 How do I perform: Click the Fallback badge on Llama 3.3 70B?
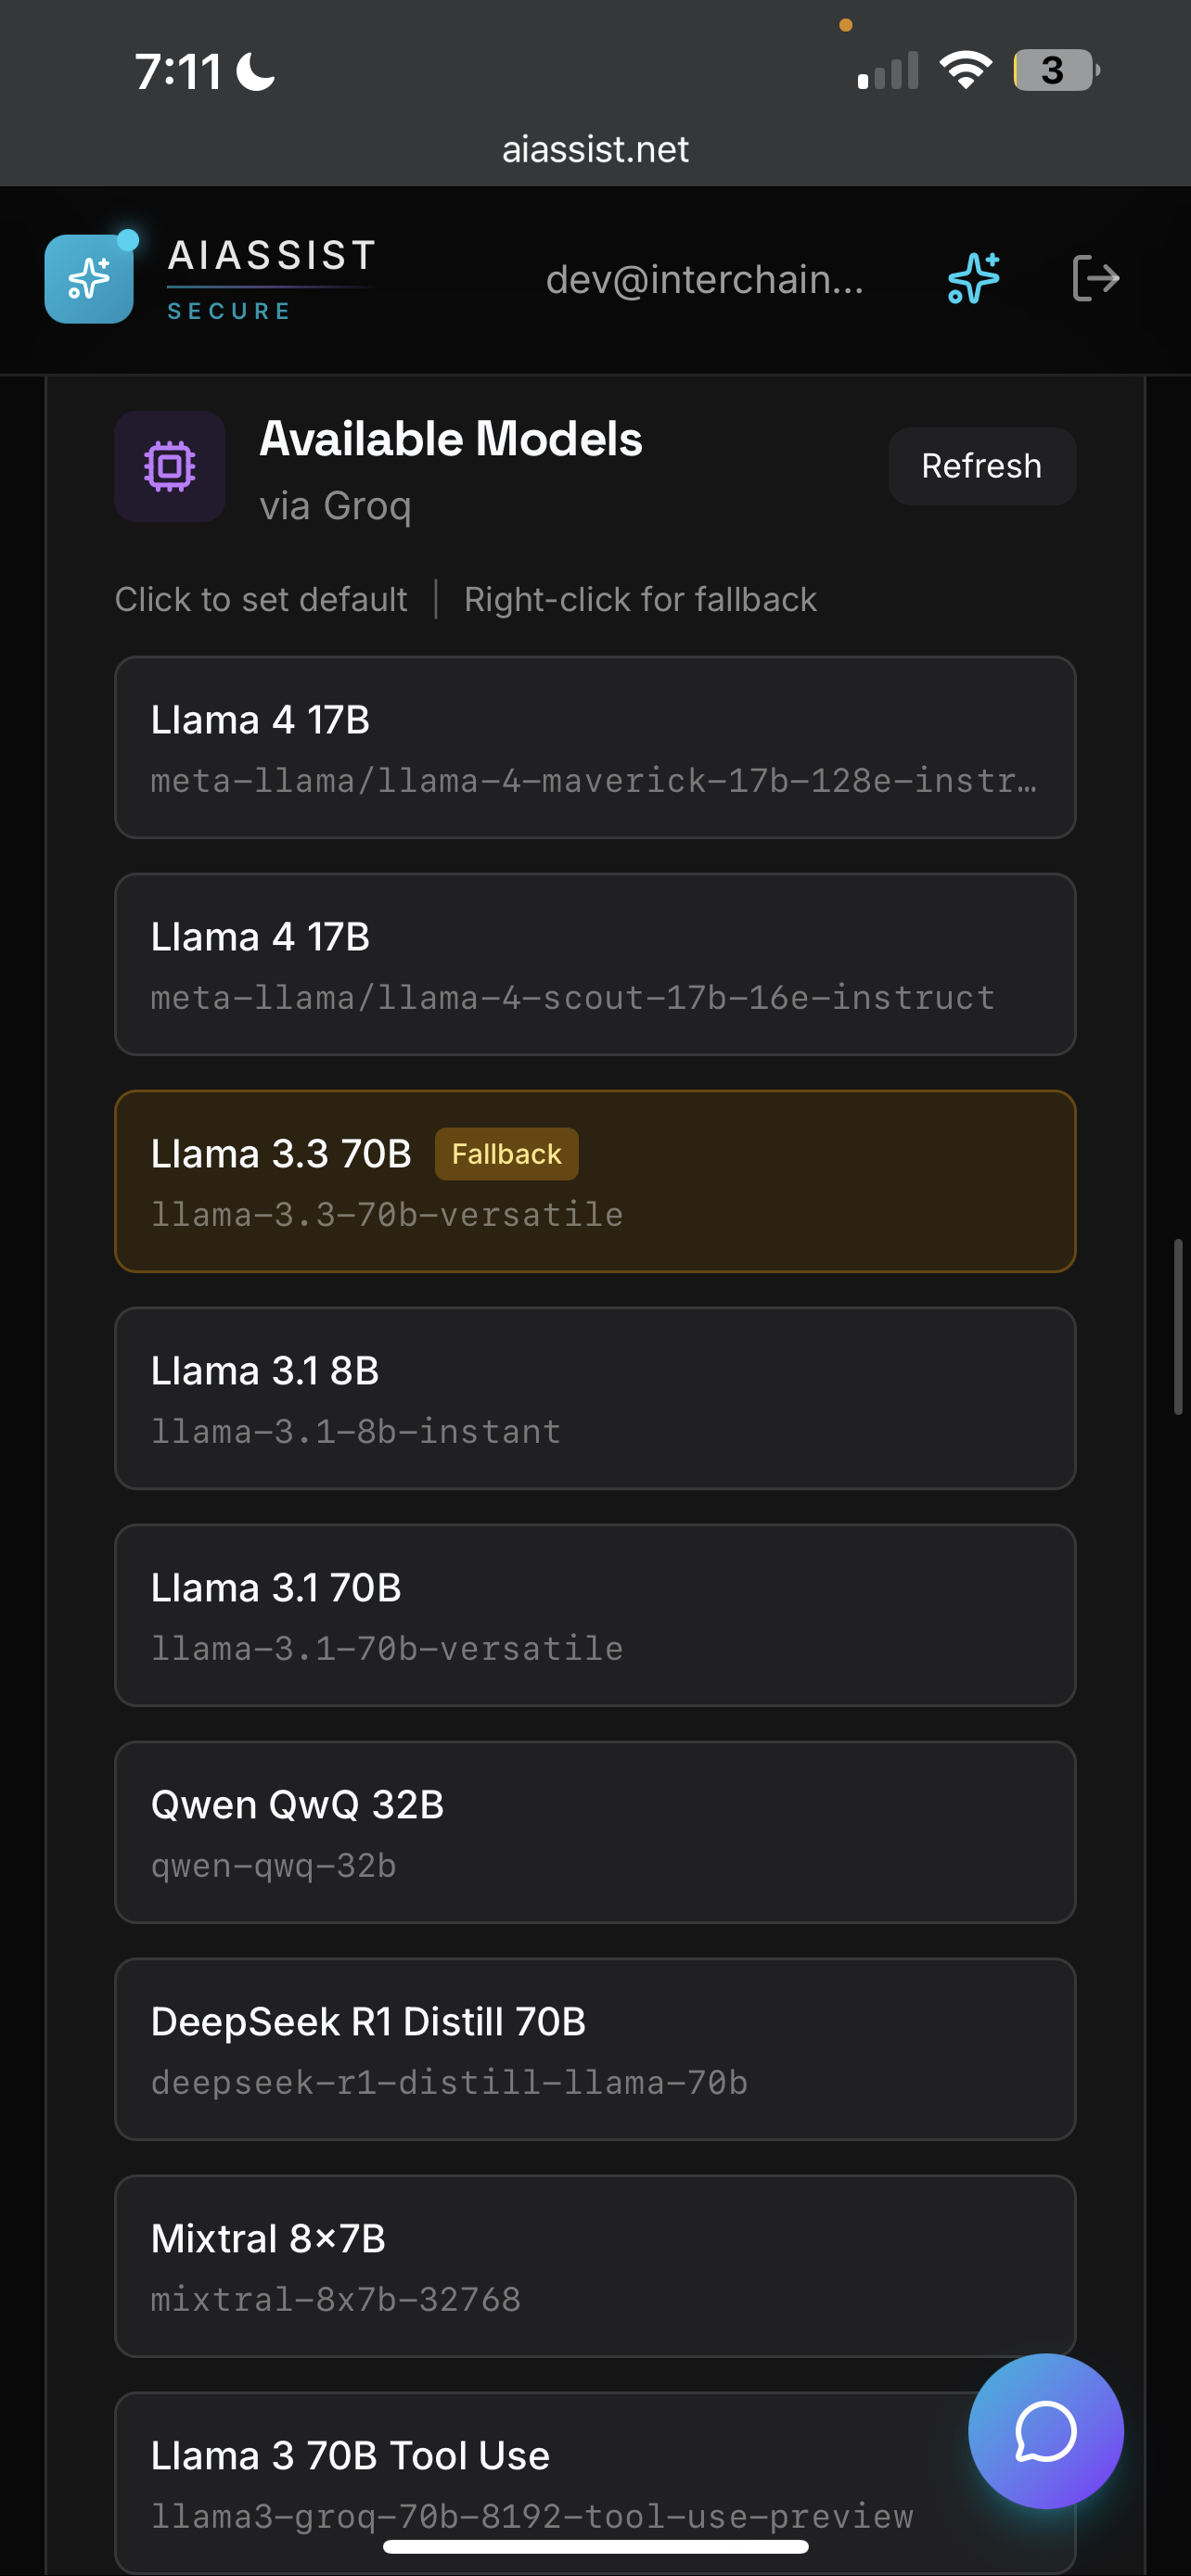coord(506,1153)
